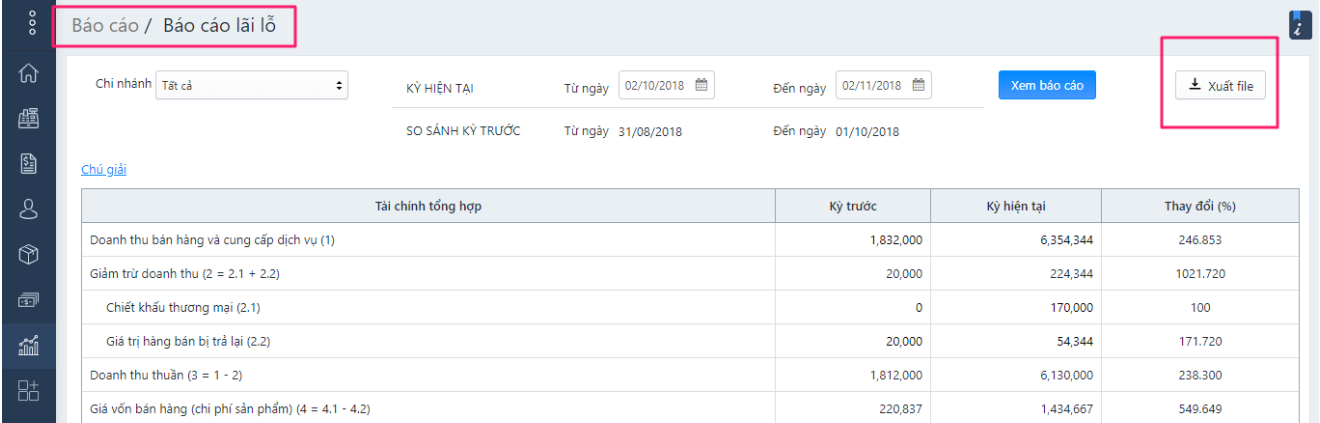Edit the Từ ngày 02/10/2018 date field

click(x=667, y=85)
